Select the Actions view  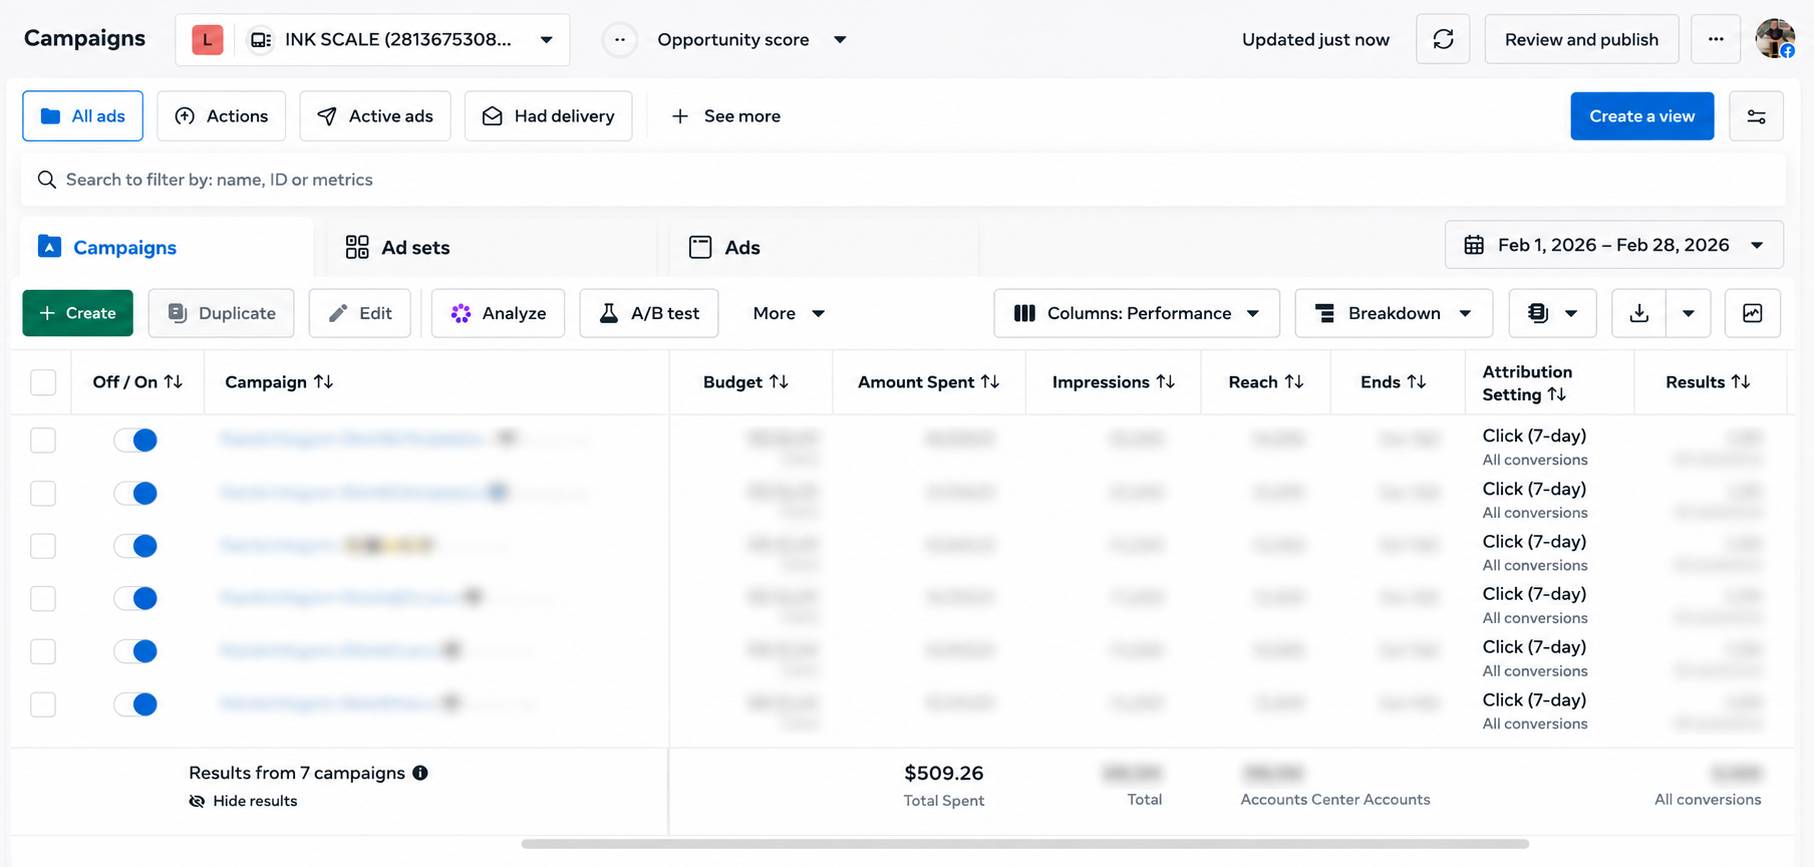coord(221,116)
